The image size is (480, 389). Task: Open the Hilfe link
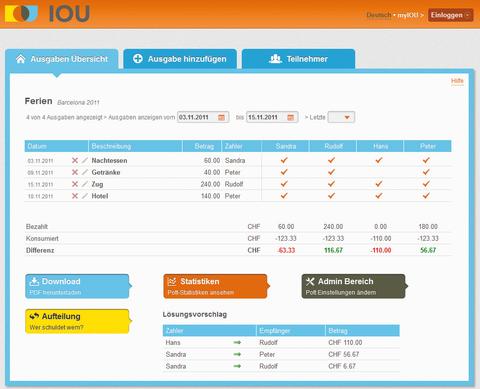pyautogui.click(x=457, y=81)
